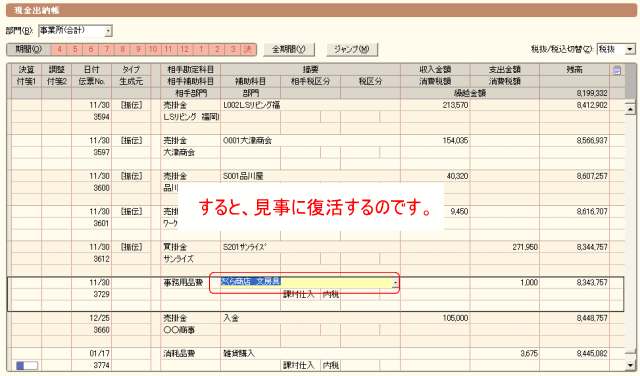Select month 12 in period bar
Viewport: 640px width, 376px height.
[x=184, y=49]
